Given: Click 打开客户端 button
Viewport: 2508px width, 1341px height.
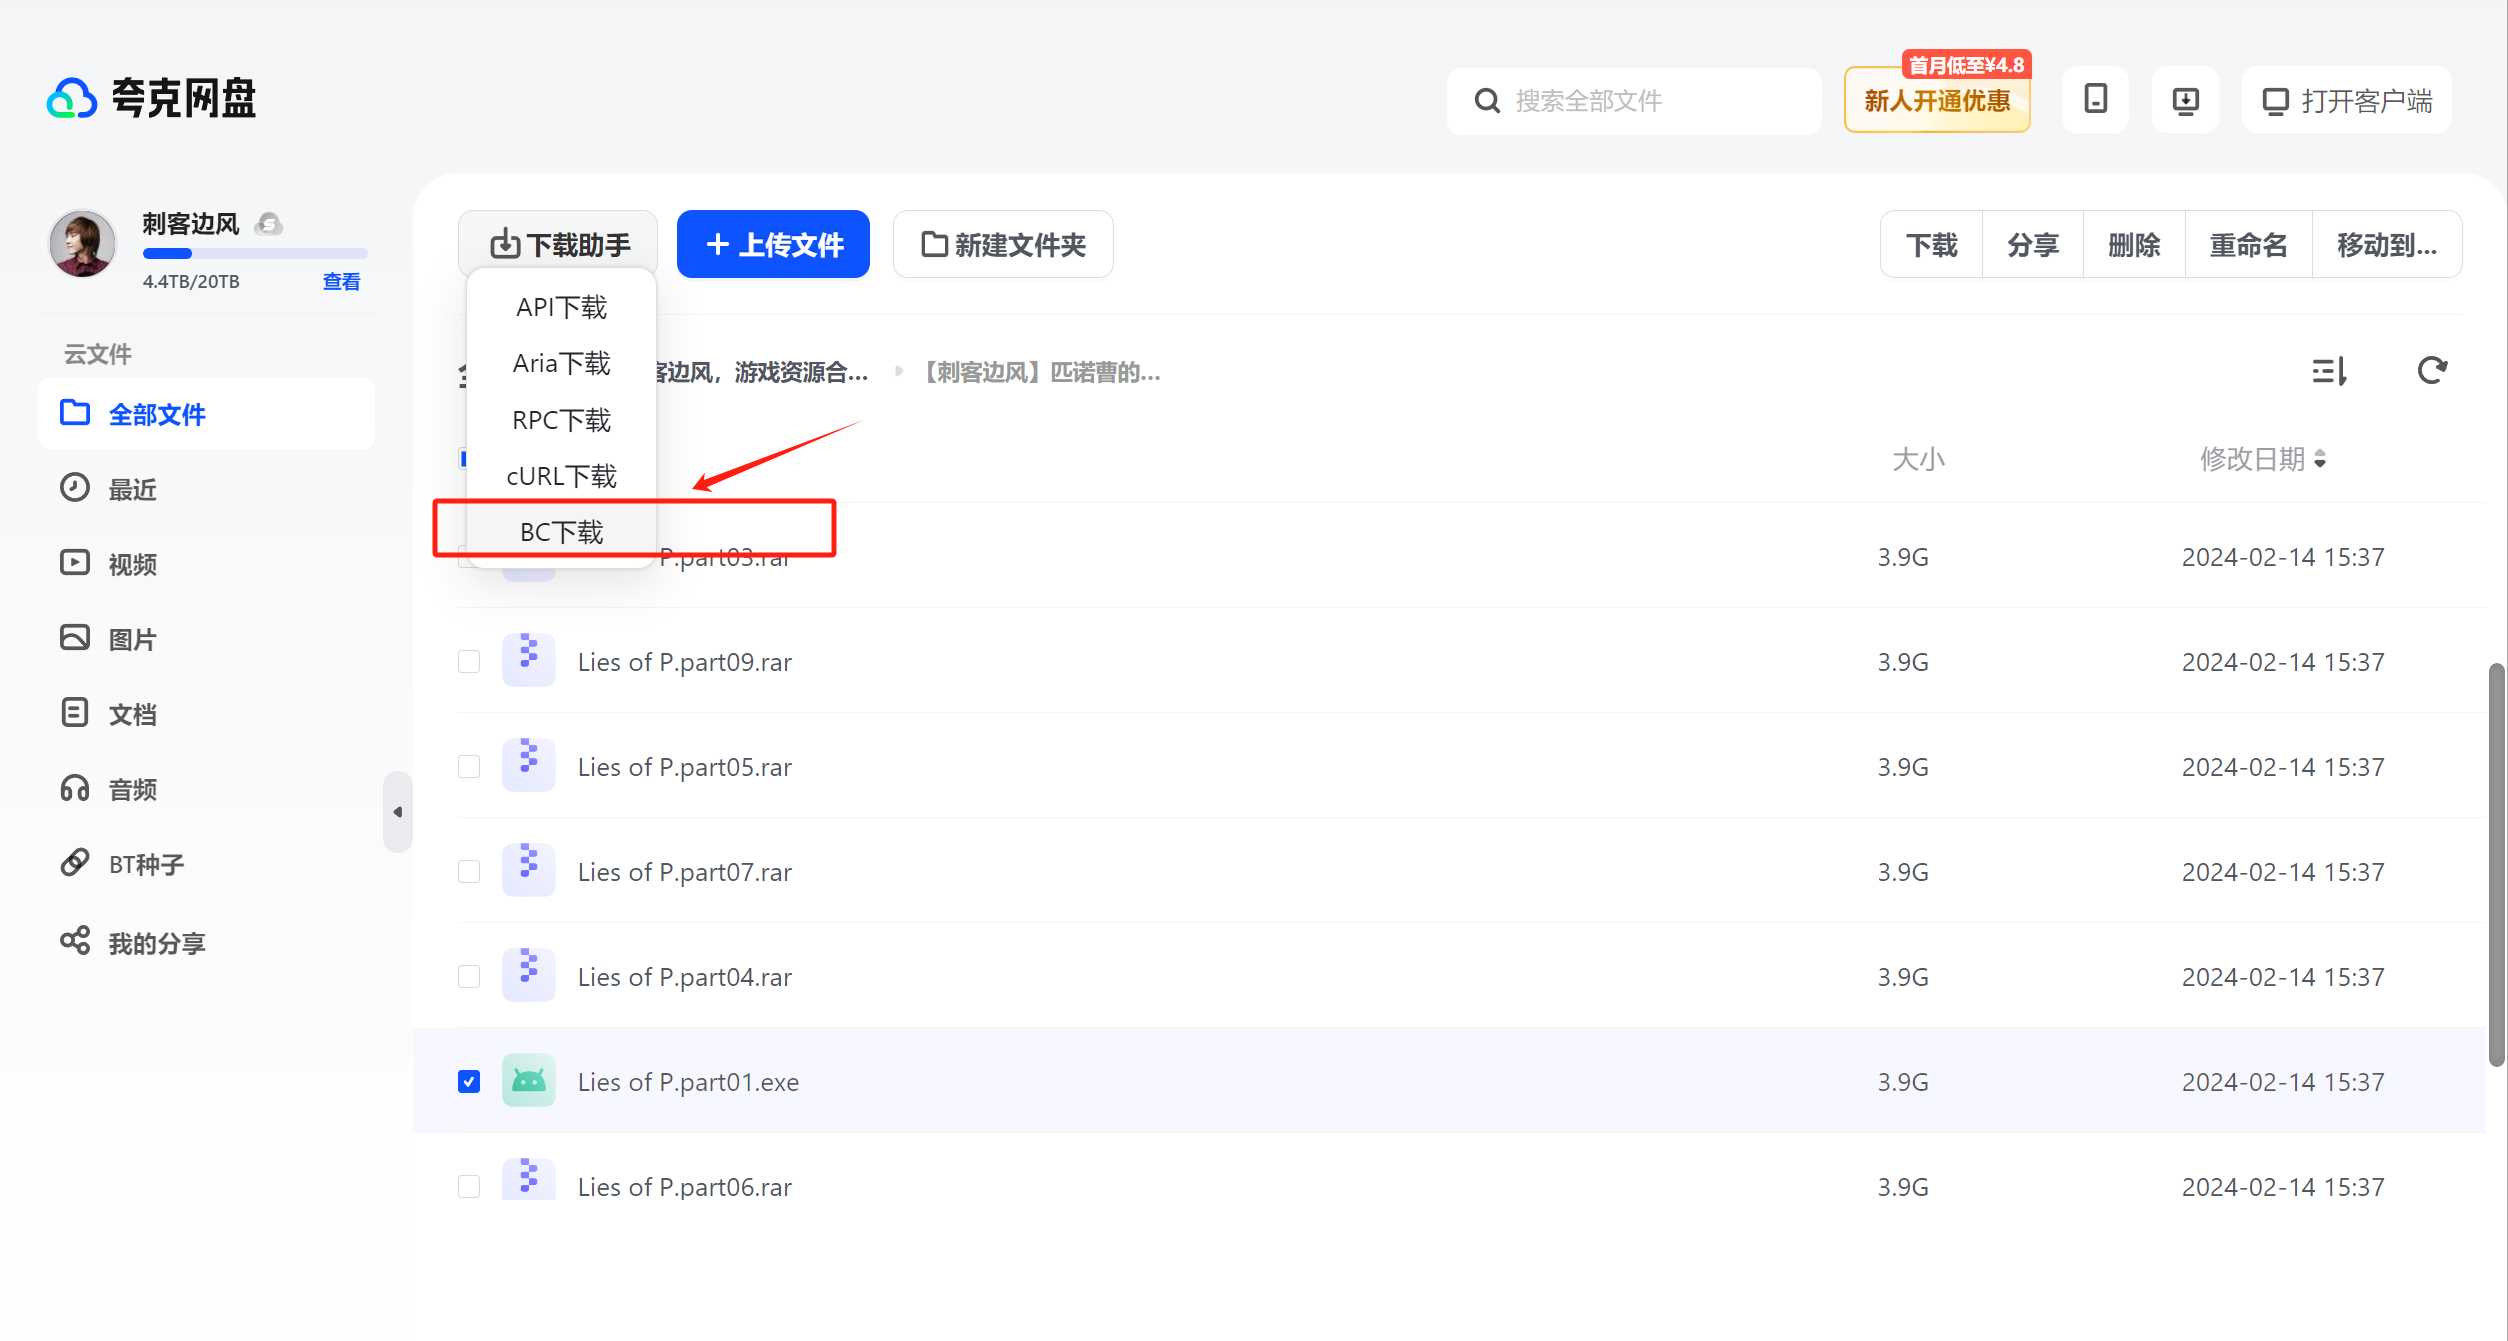Looking at the screenshot, I should [2346, 100].
